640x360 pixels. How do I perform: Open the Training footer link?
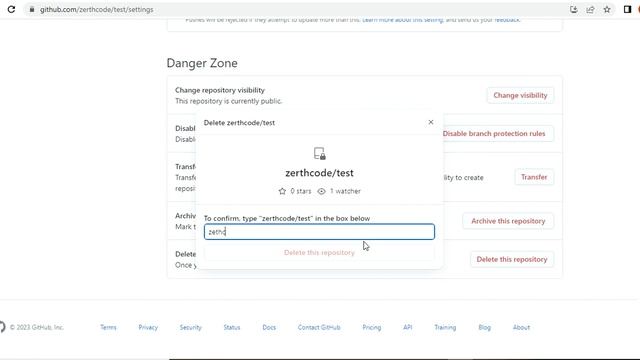445,327
